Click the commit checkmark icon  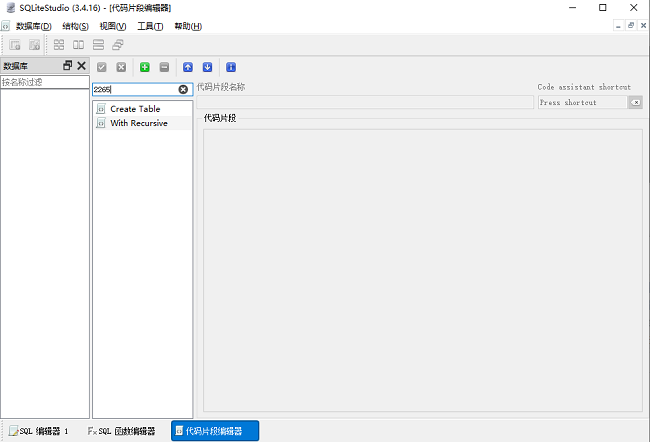pos(102,67)
